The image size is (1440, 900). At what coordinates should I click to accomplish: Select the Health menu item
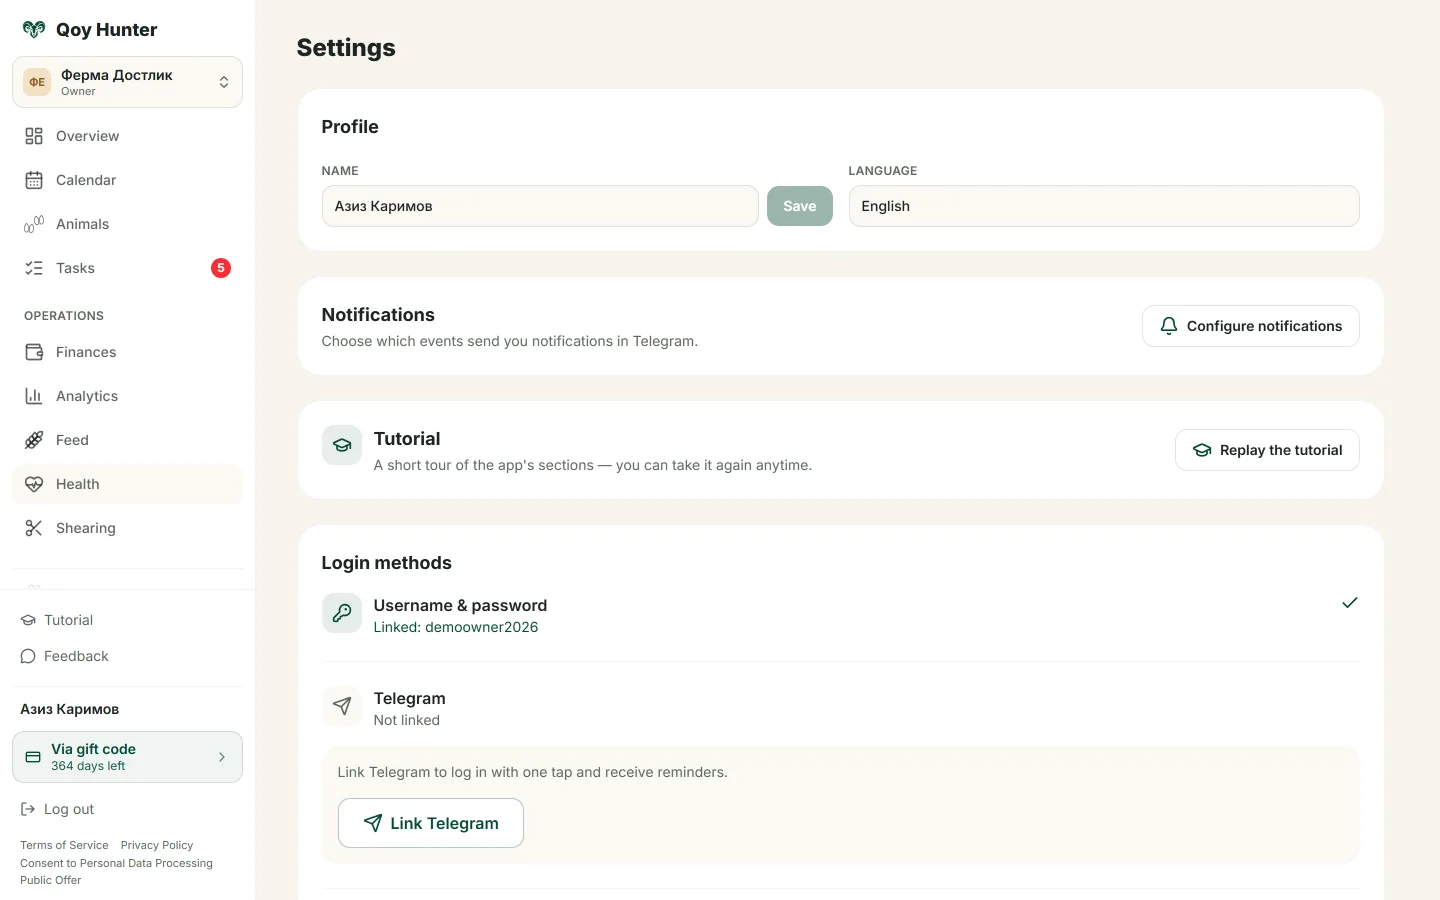[x=127, y=484]
